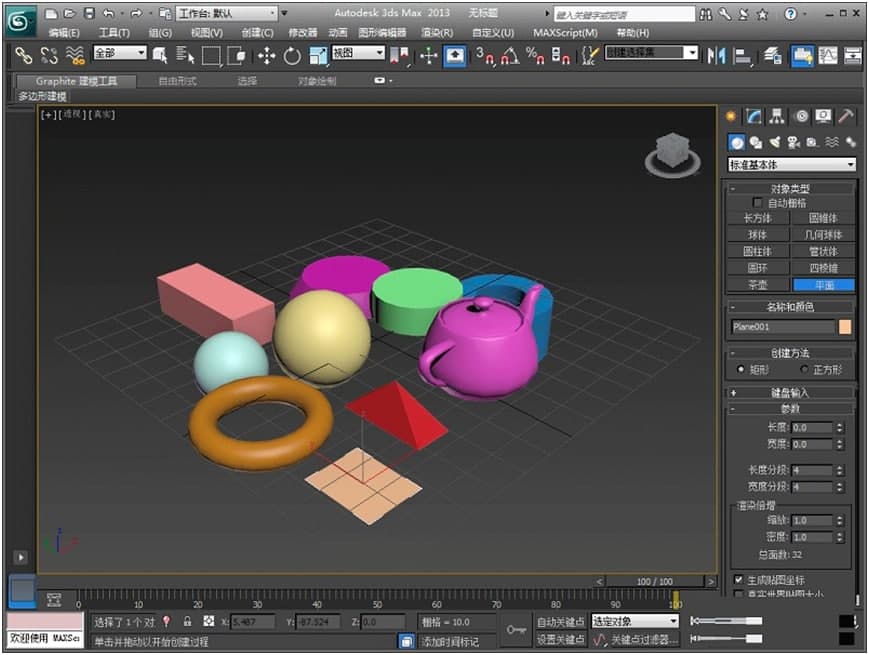Select the 正方形 creation method radio button

tap(803, 367)
